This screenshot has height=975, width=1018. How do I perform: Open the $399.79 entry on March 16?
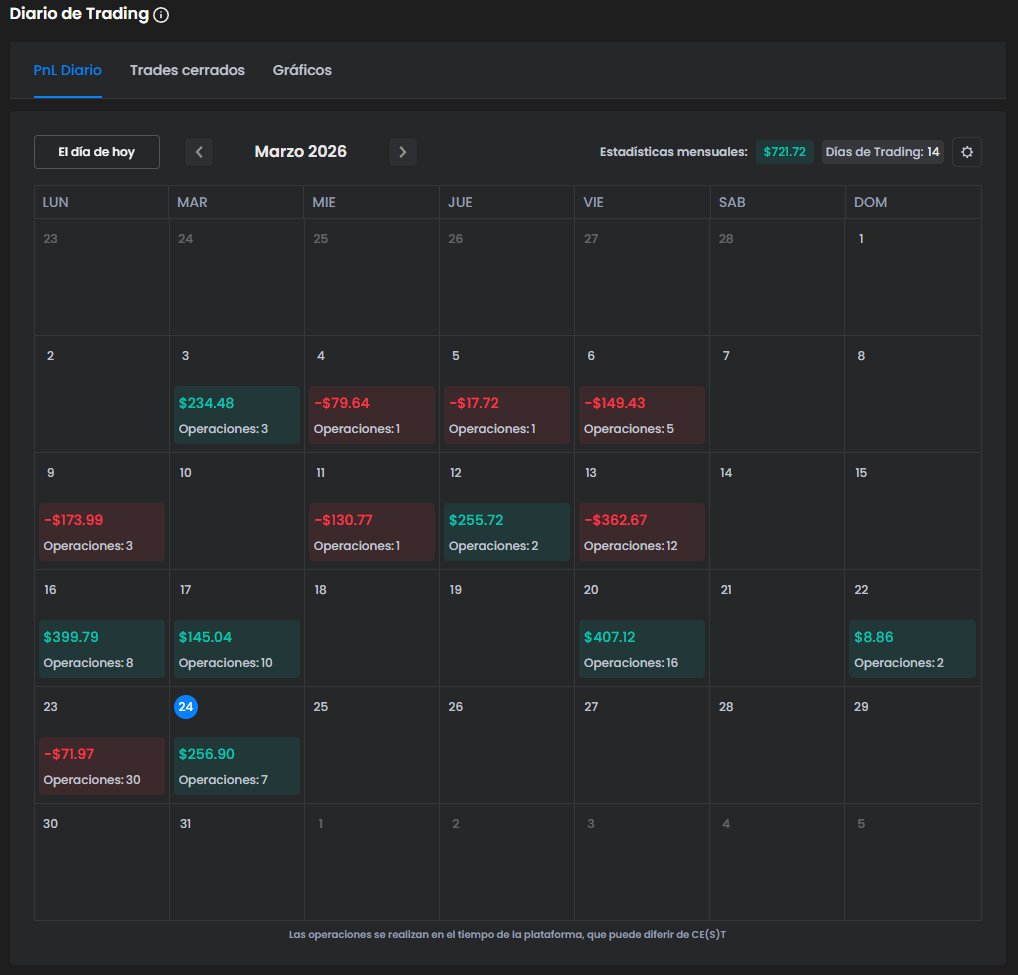(x=101, y=649)
